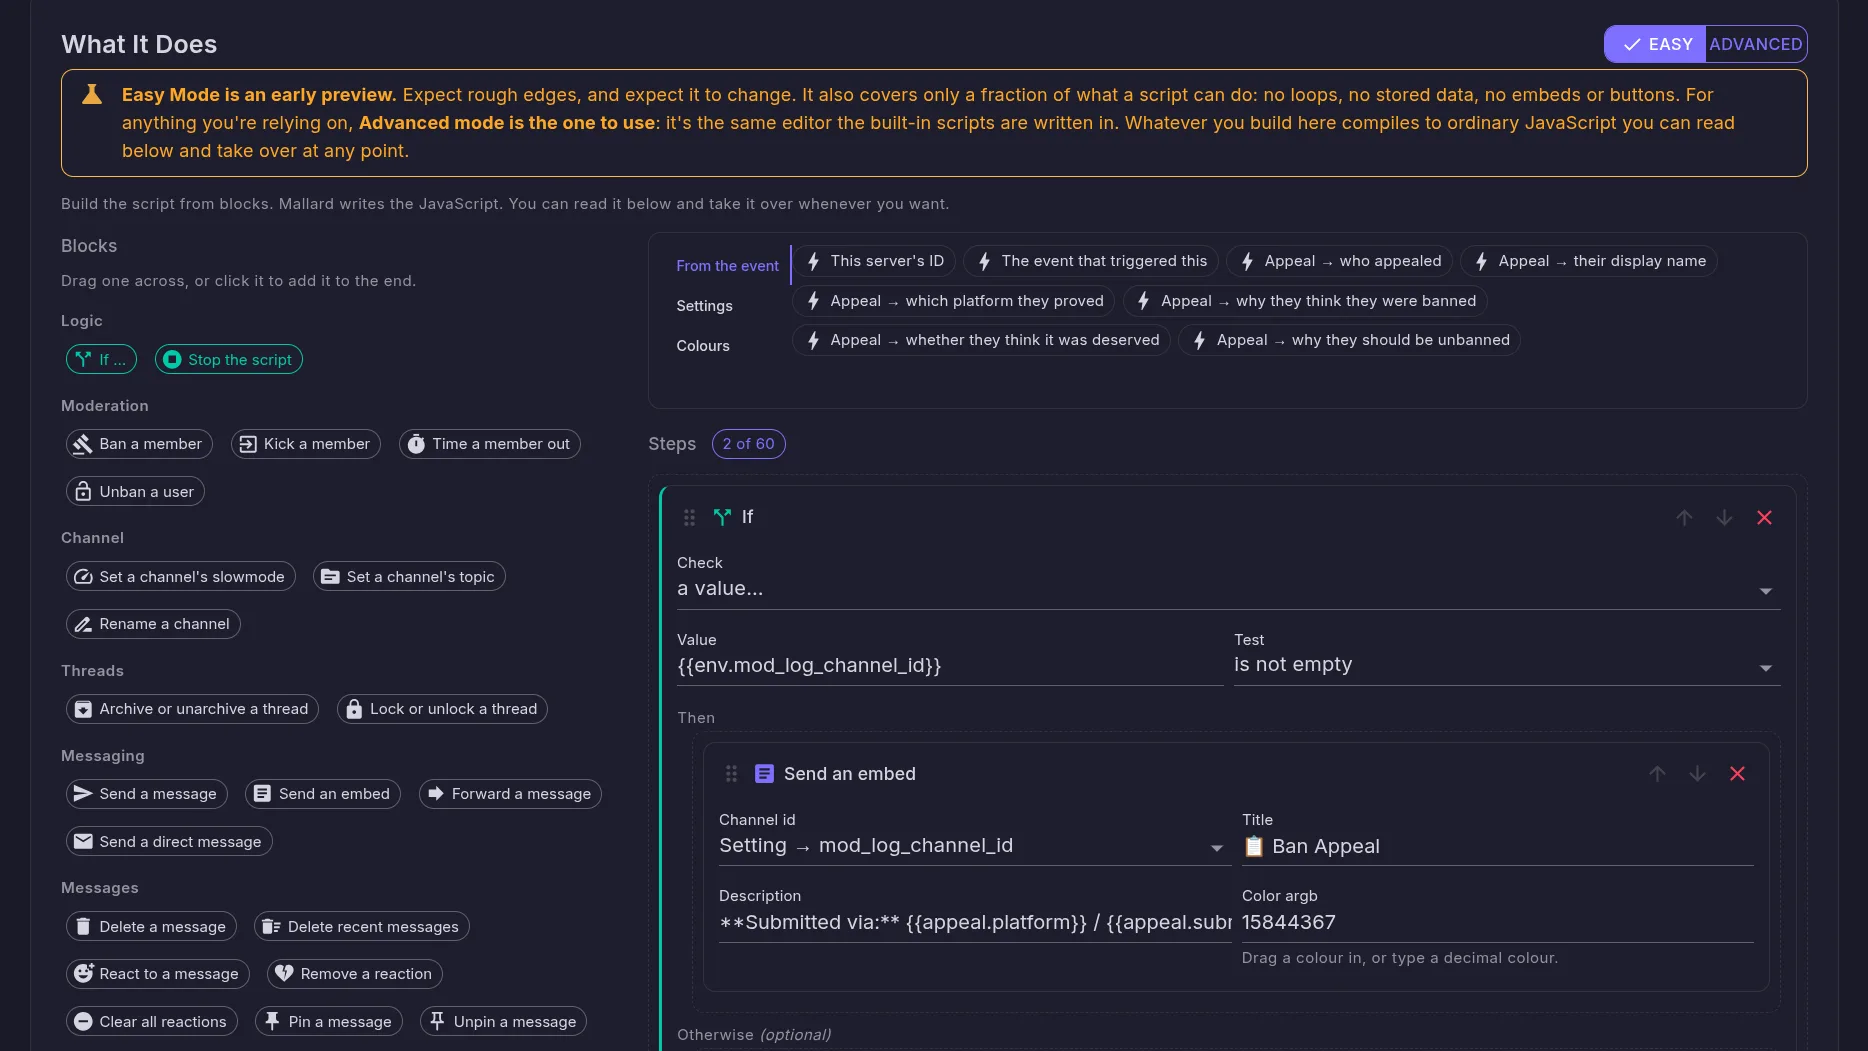Edit the Title field reading Ban Appeal

[1497, 847]
